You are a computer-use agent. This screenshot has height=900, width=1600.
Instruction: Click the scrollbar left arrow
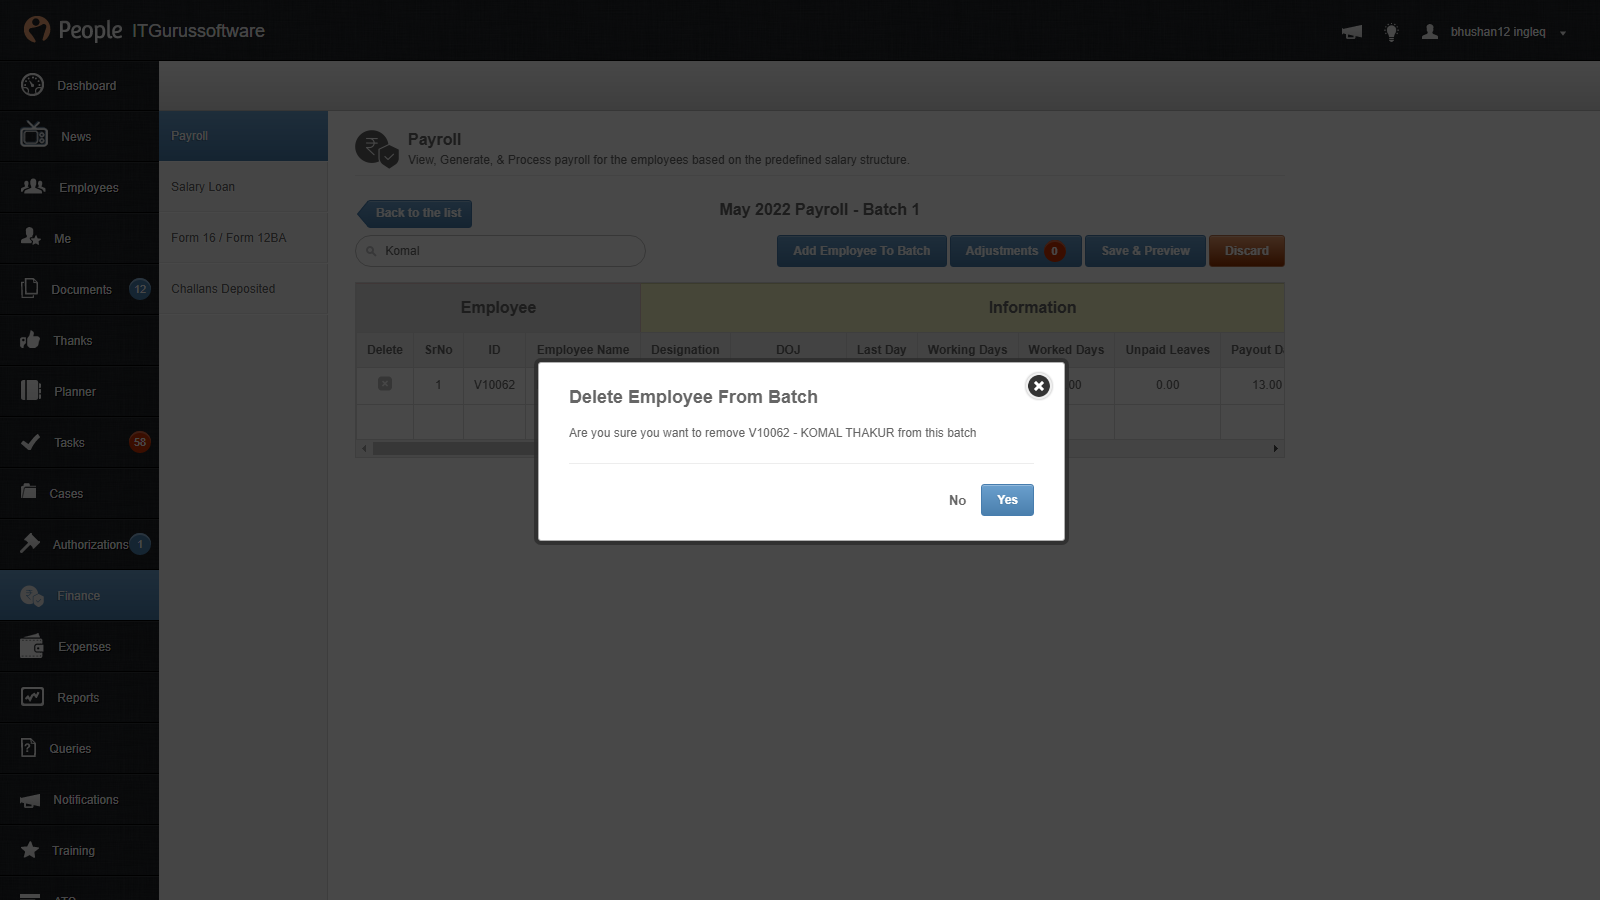[x=364, y=448]
